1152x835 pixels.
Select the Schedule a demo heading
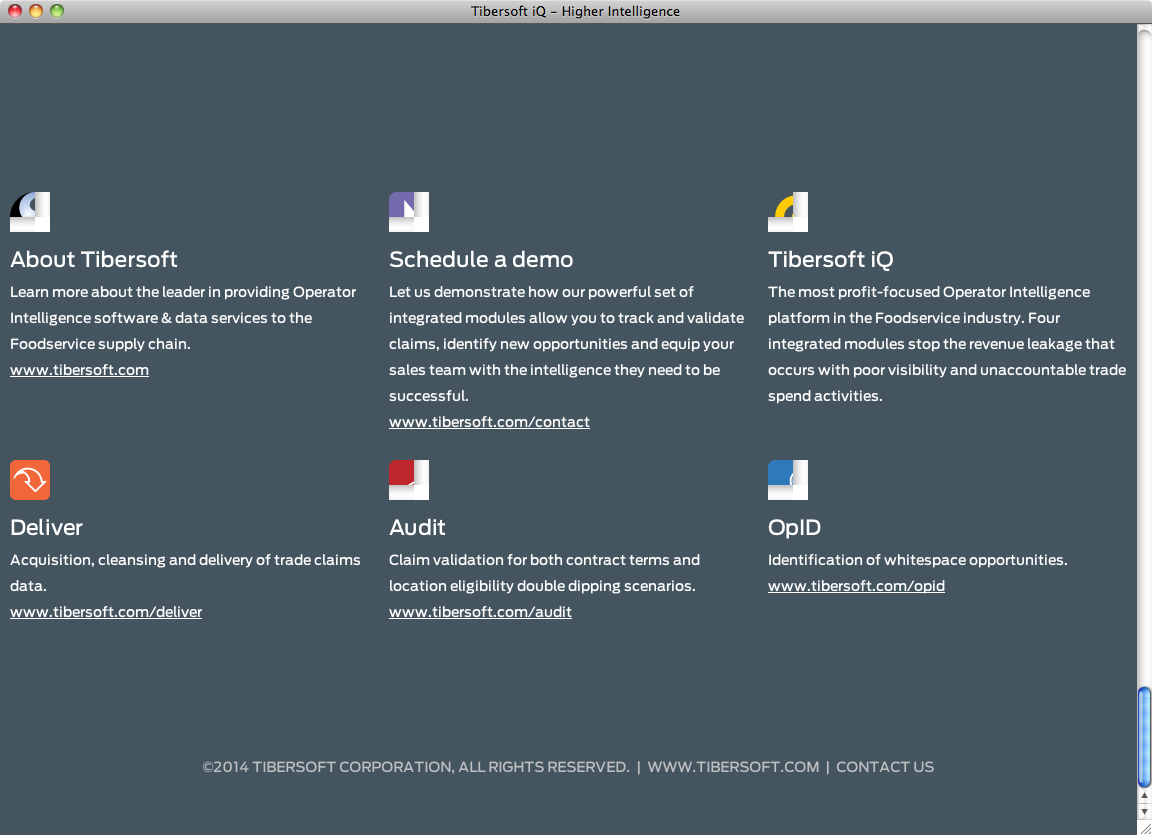[481, 260]
